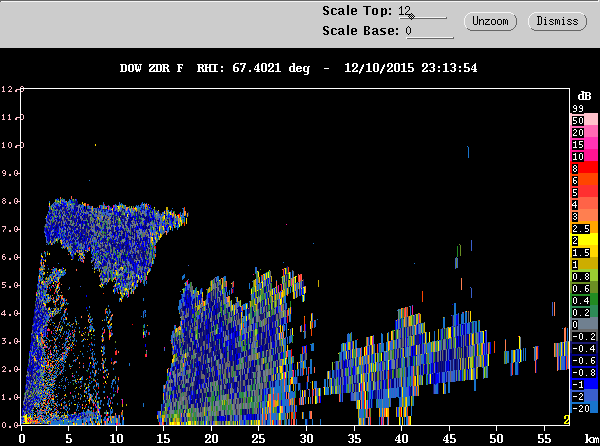Click the 4 dB color swatch

(x=584, y=204)
